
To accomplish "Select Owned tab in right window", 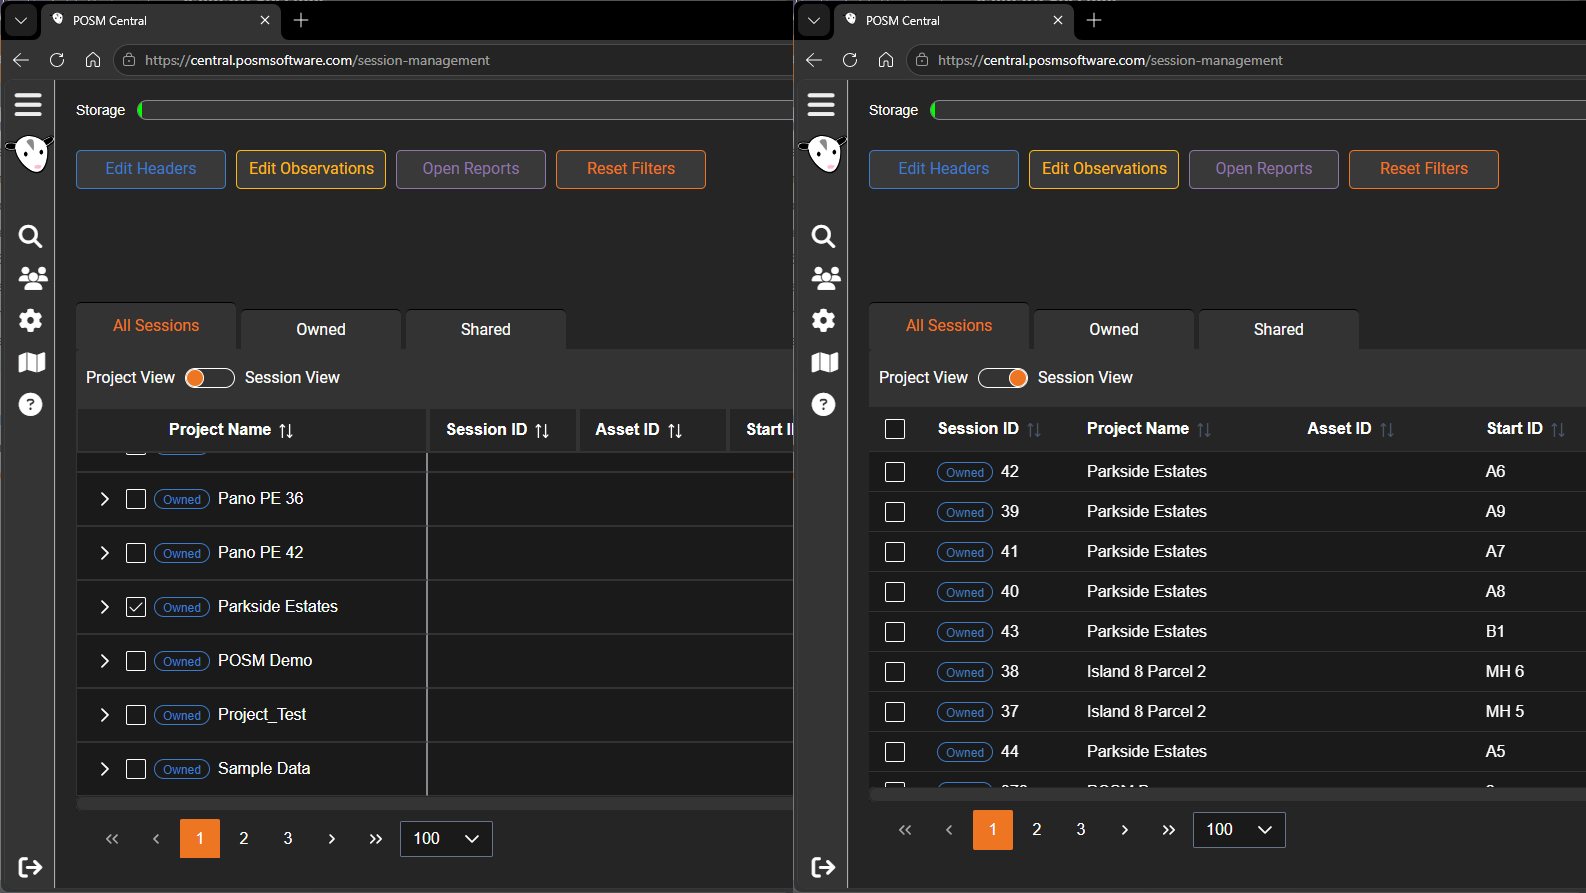I will (1114, 330).
